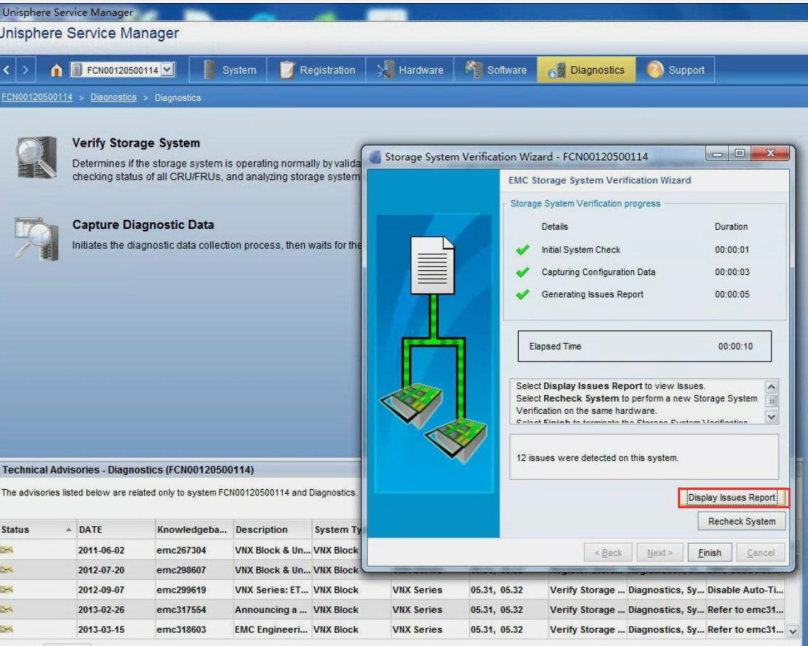Click the Elapsed Time value 00:00:10
Screen dimensions: 808x646
[735, 346]
